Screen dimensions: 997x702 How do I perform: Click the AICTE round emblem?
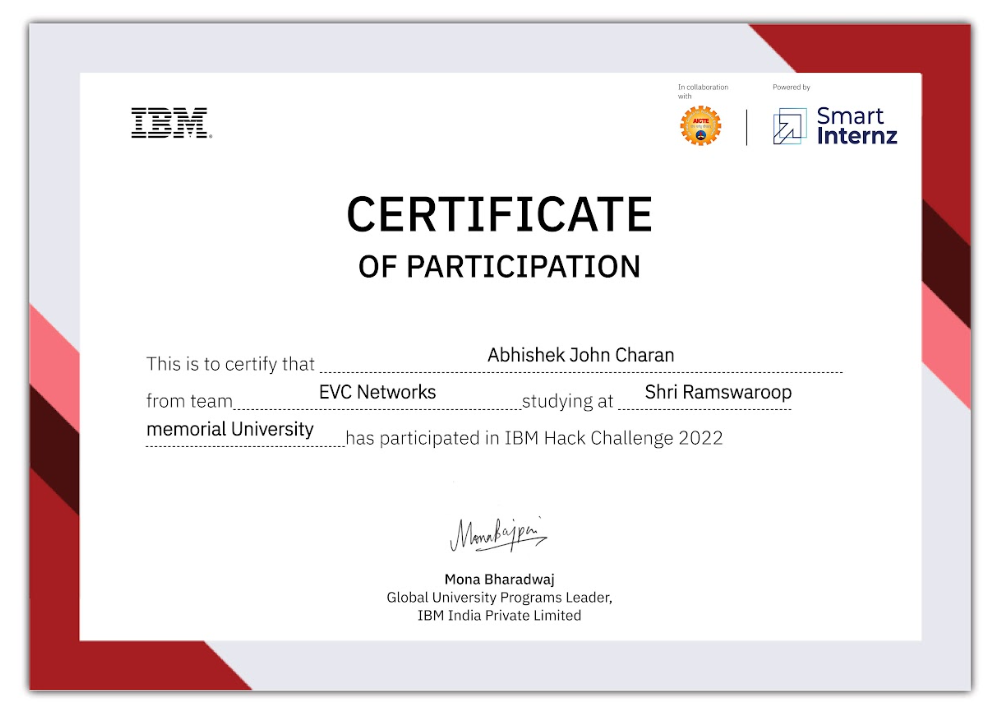(x=700, y=126)
